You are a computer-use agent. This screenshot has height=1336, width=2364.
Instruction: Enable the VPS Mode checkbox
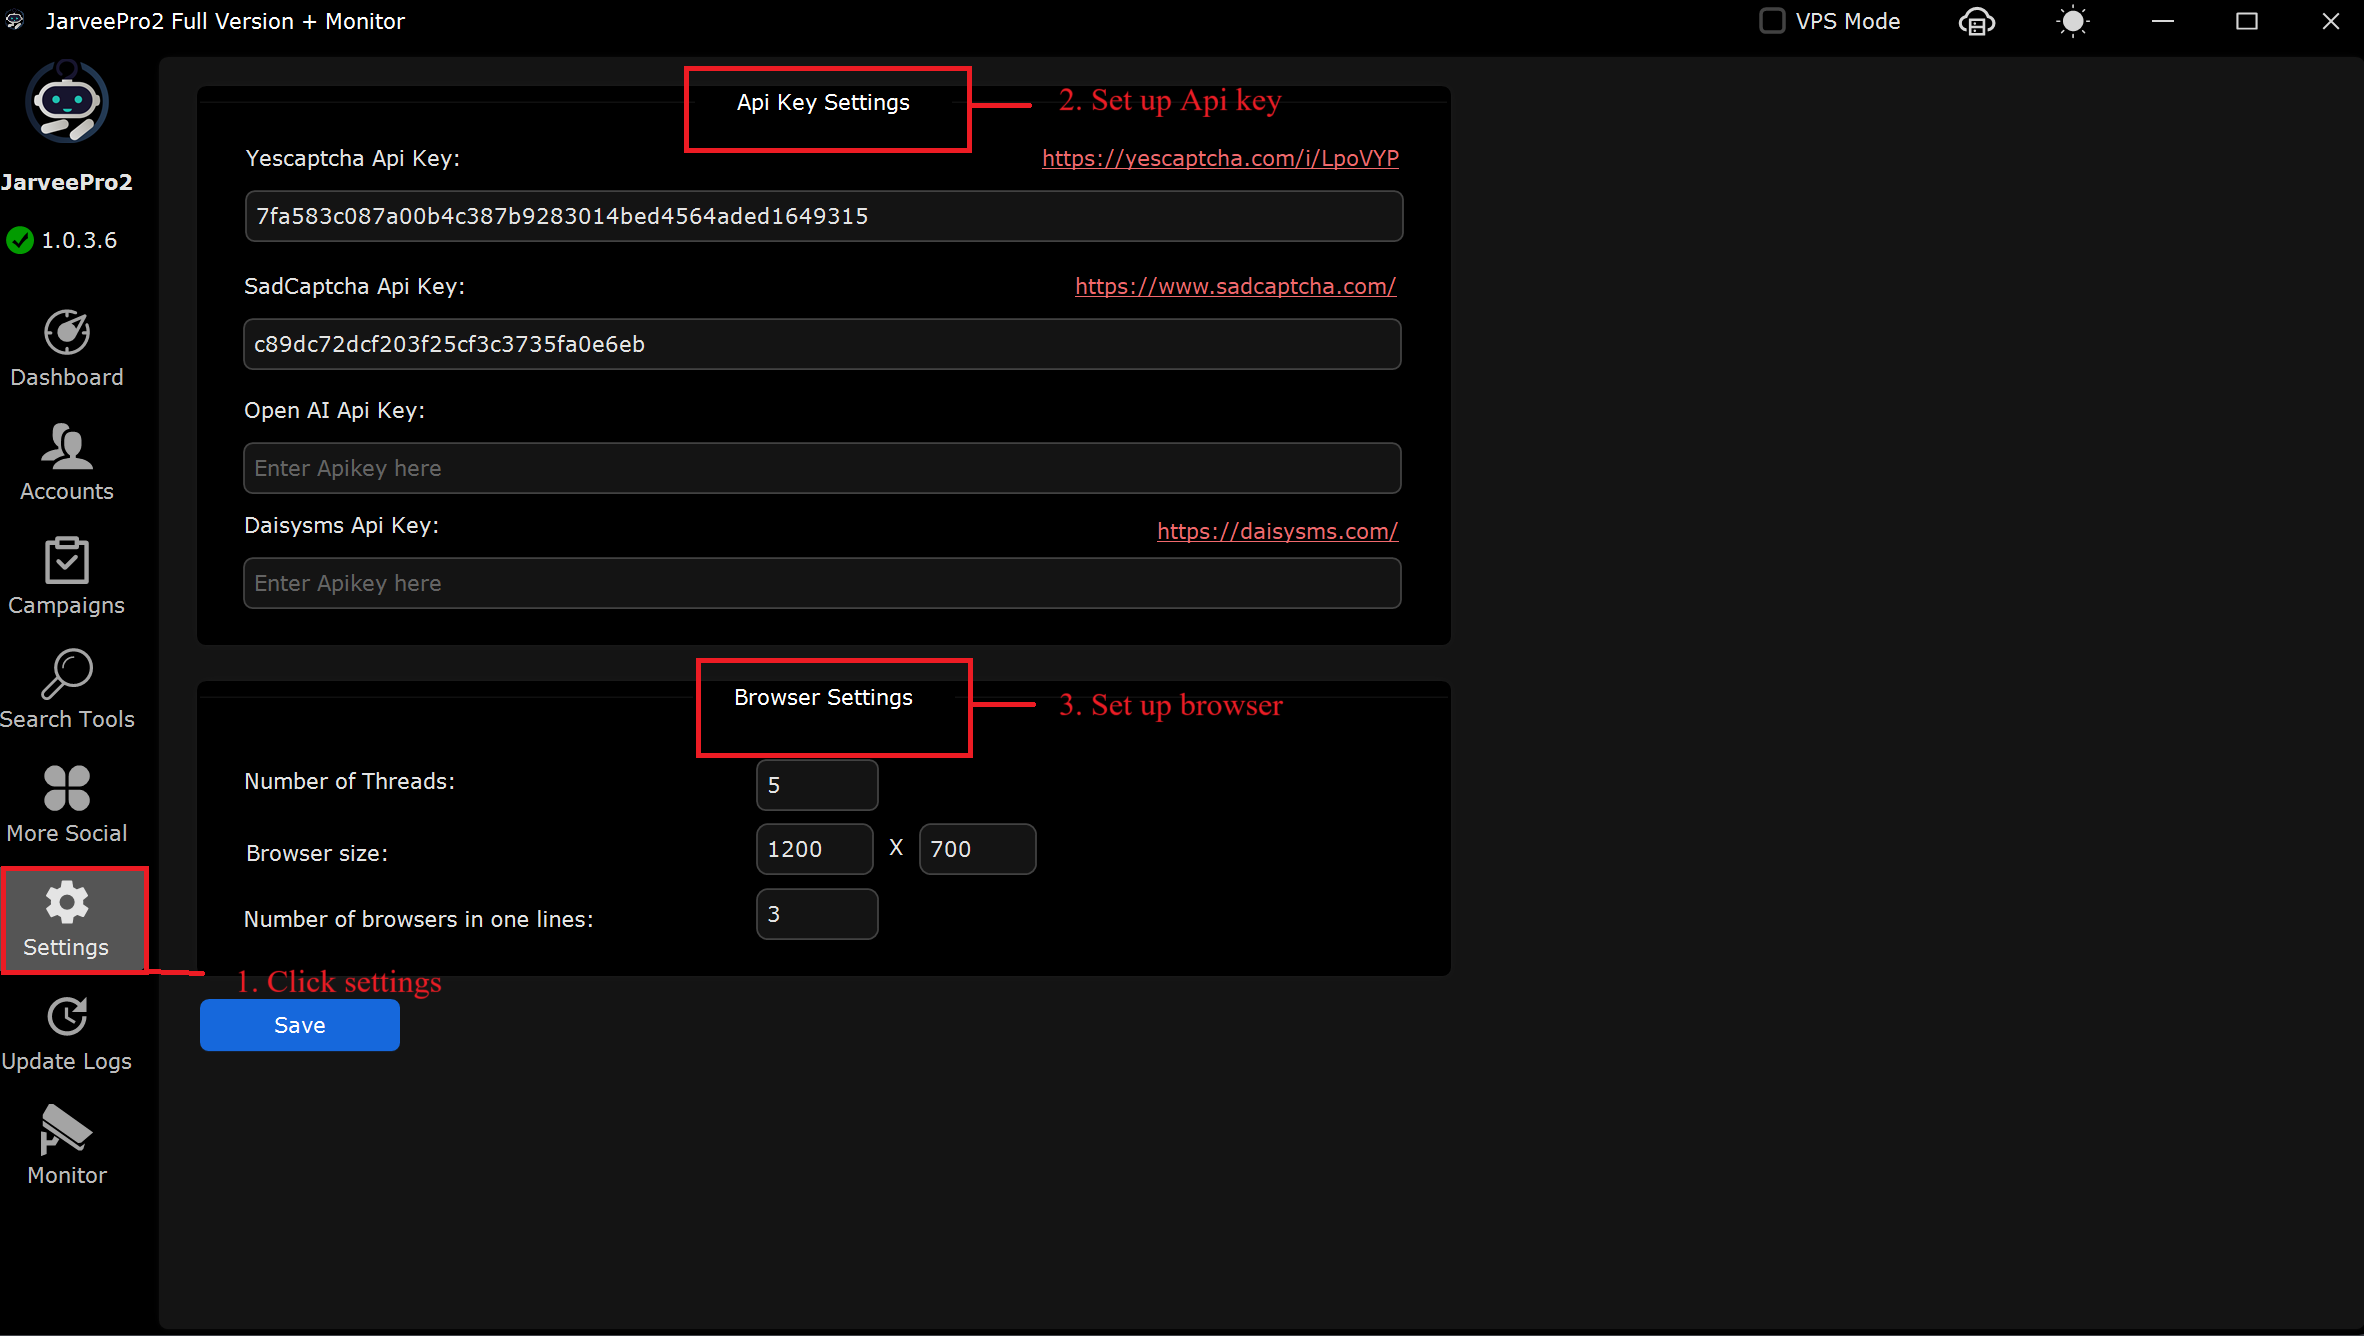tap(1772, 21)
